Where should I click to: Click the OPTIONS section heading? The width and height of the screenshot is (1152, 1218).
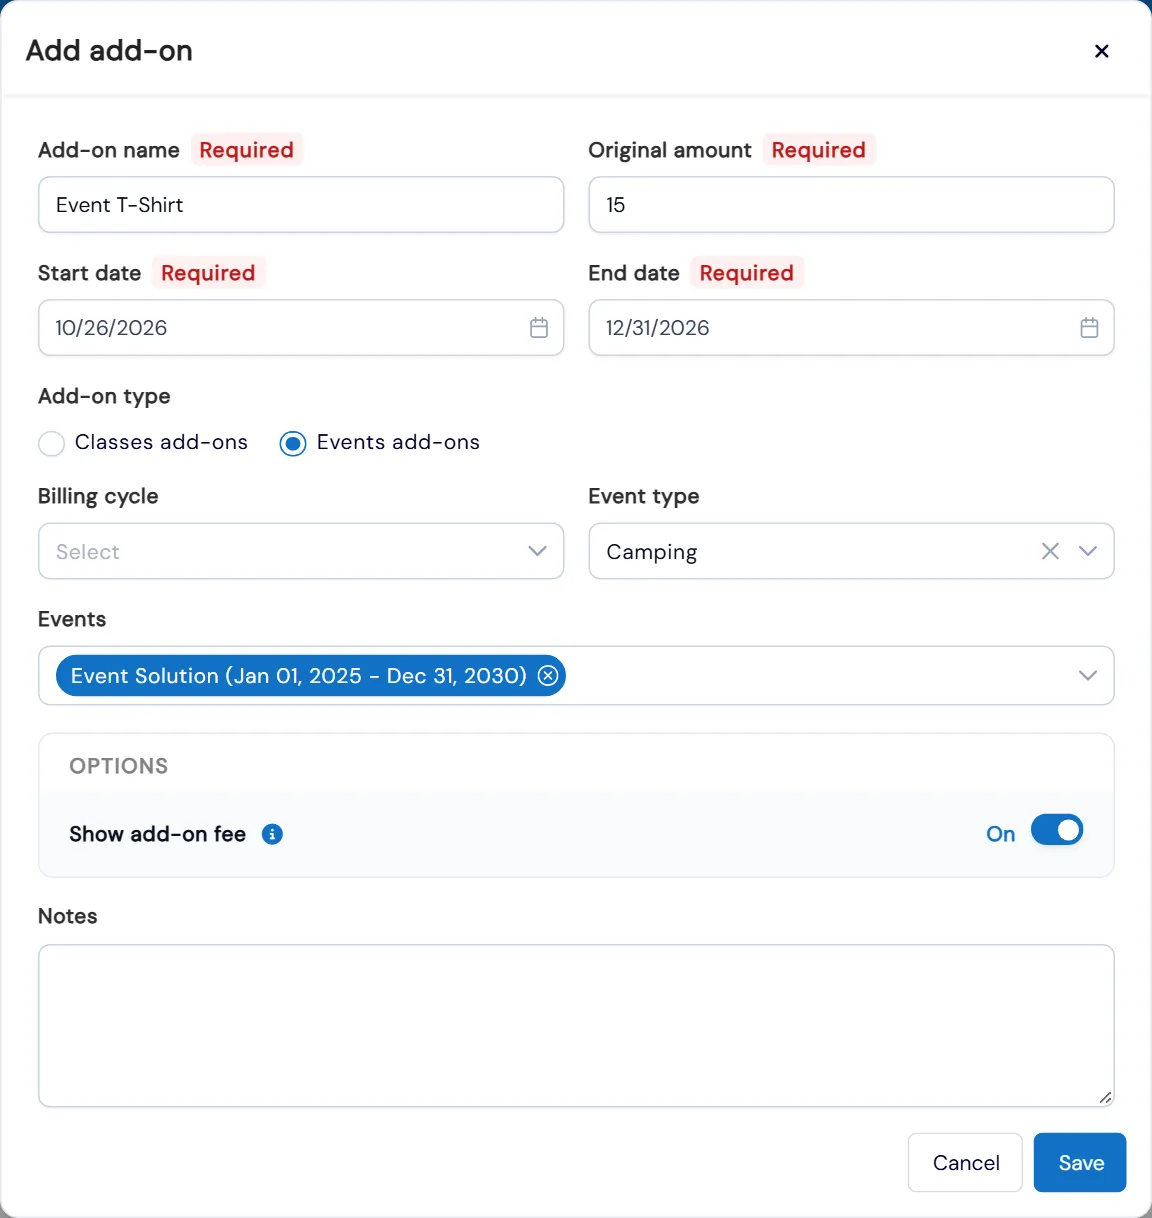(119, 766)
